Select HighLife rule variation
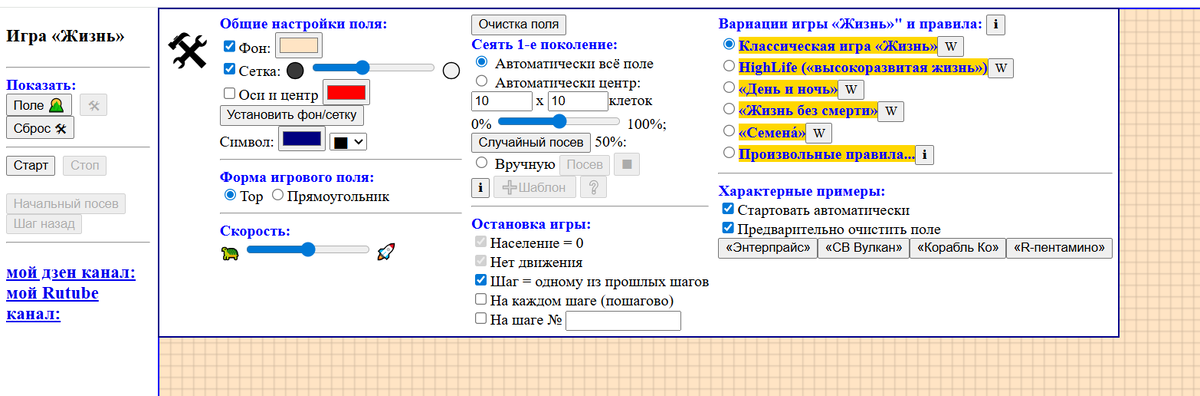Image resolution: width=1200 pixels, height=396 pixels. (x=728, y=67)
